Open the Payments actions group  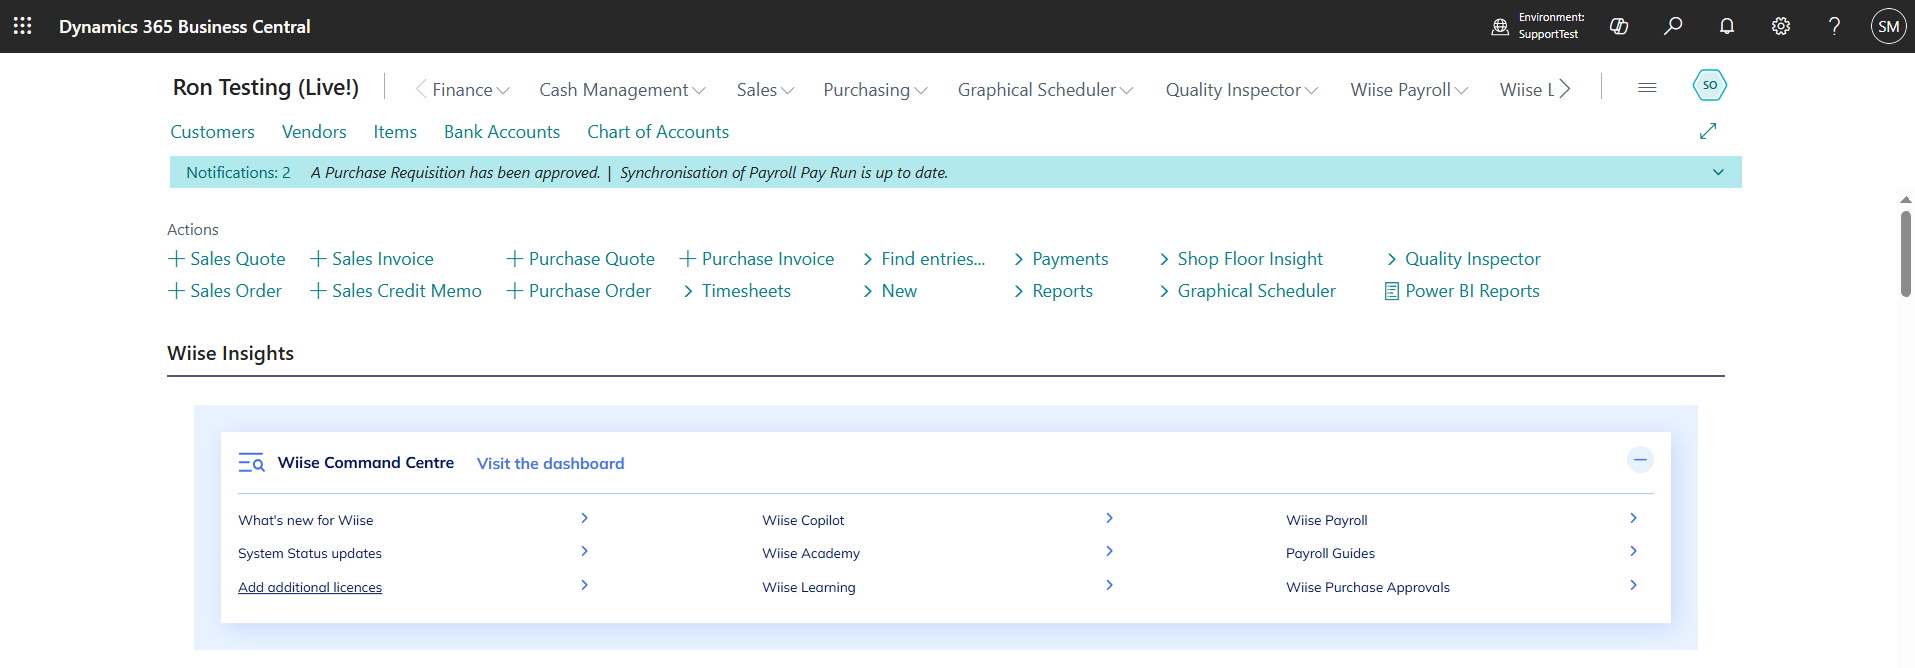click(x=1061, y=259)
